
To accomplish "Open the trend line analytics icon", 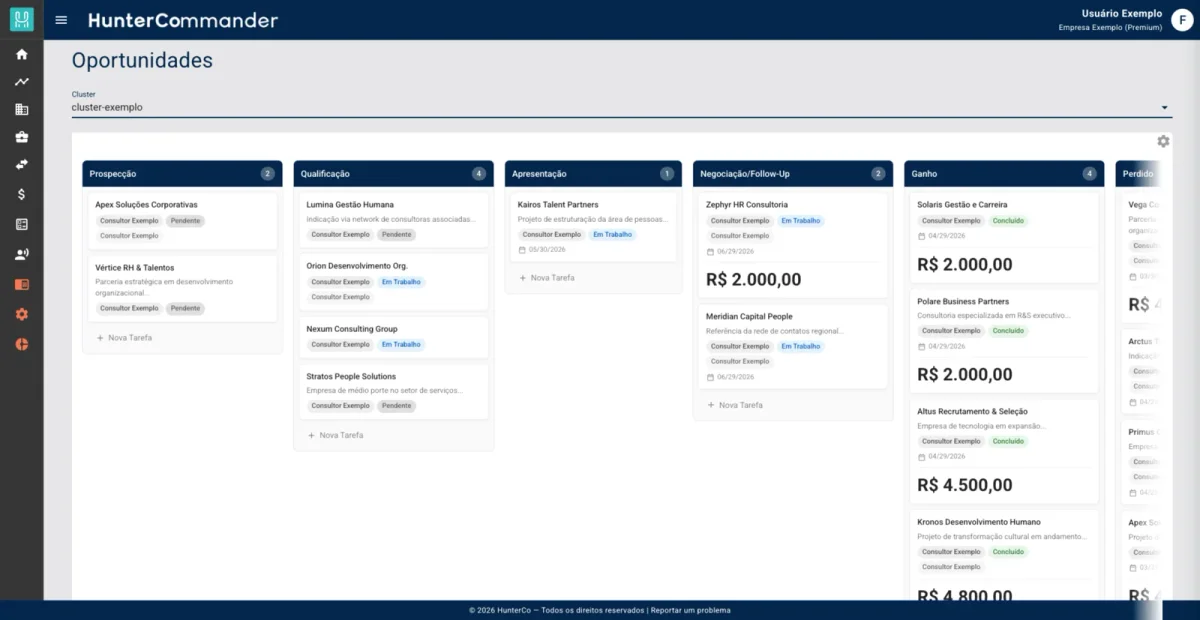I will click(21, 82).
